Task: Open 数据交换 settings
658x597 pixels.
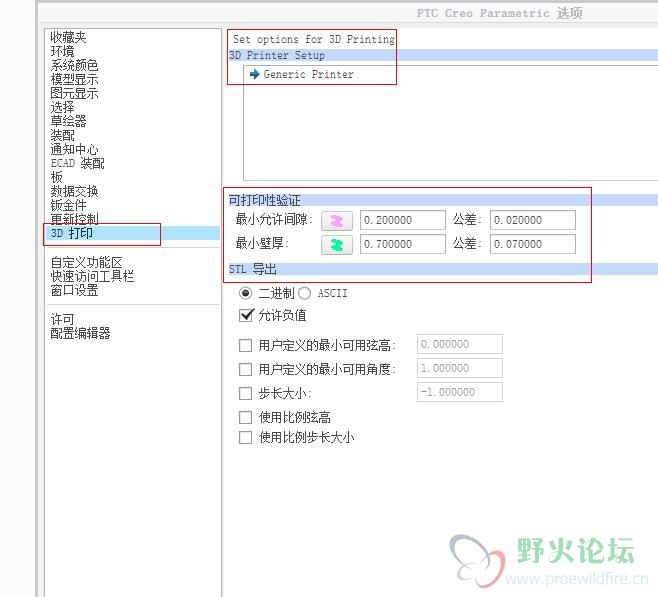Action: pos(74,191)
